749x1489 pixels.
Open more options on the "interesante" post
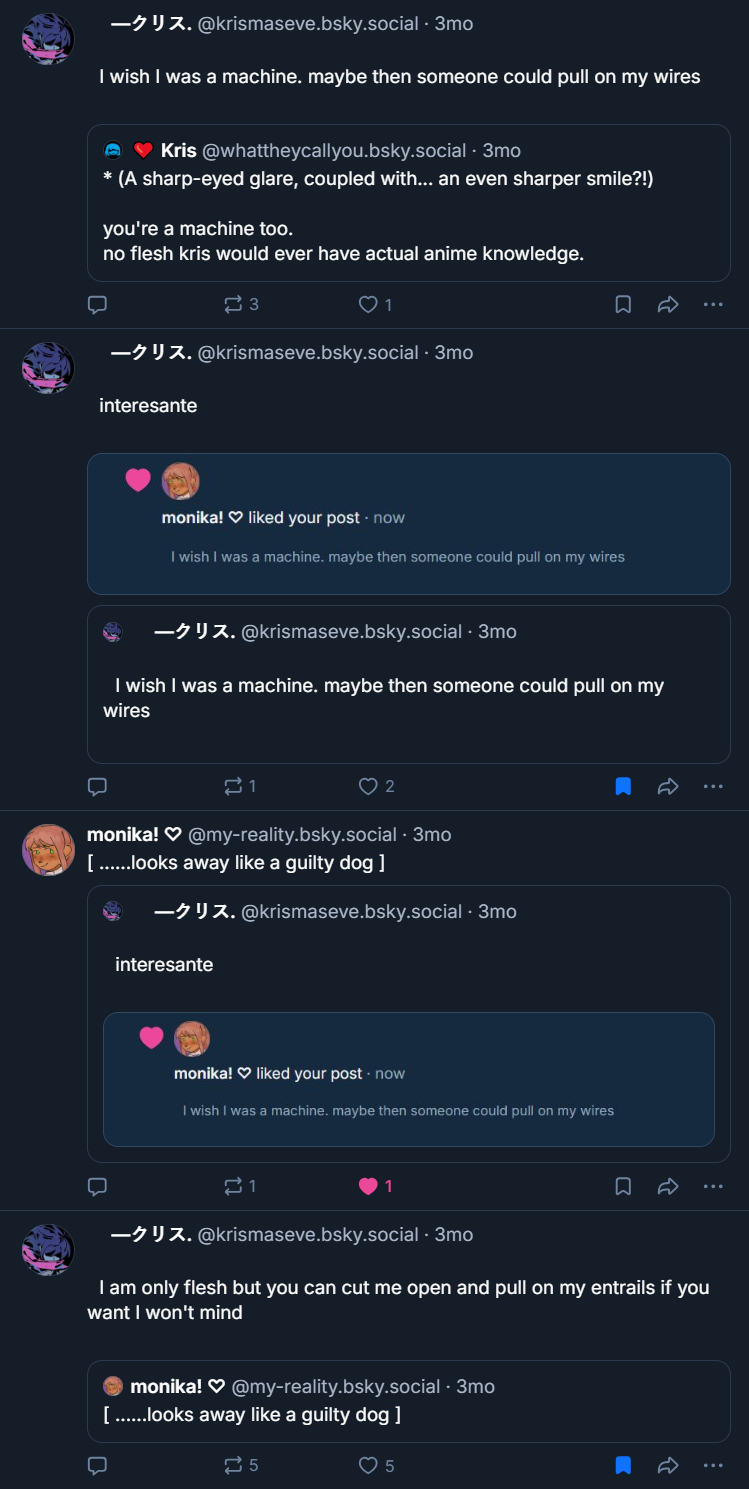point(713,786)
